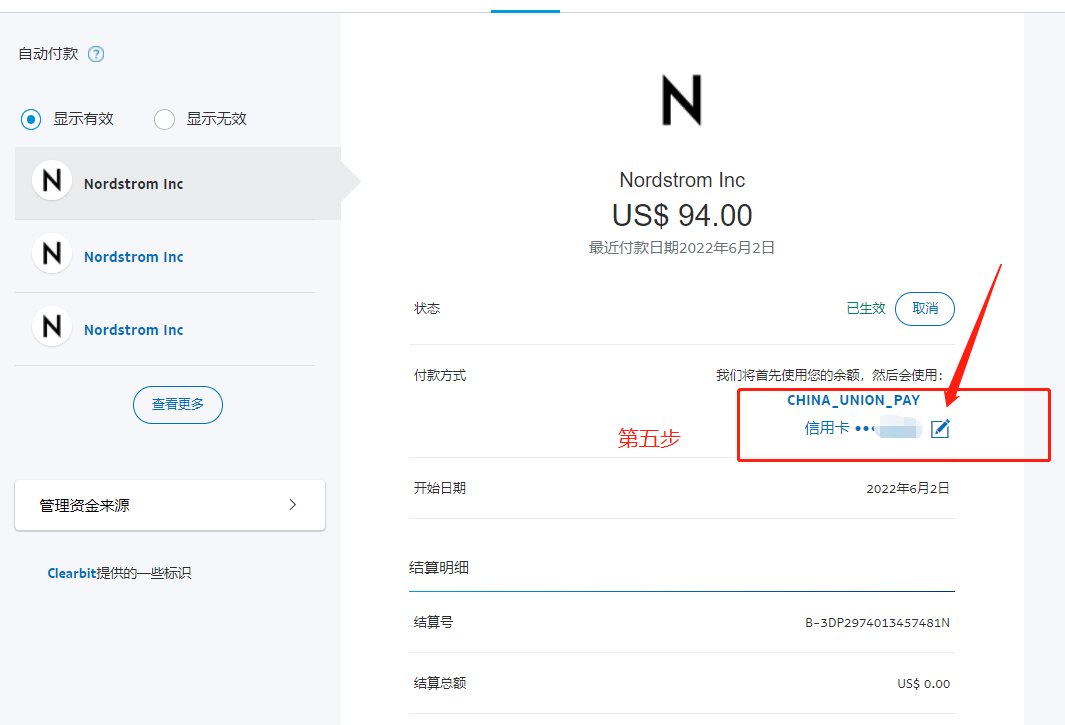Select the second Nordstrom Inc logo icon

51,254
